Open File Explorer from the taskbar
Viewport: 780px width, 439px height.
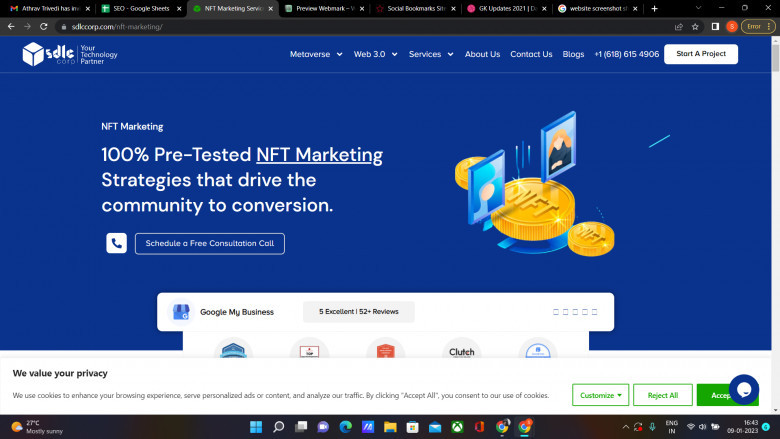coord(389,427)
